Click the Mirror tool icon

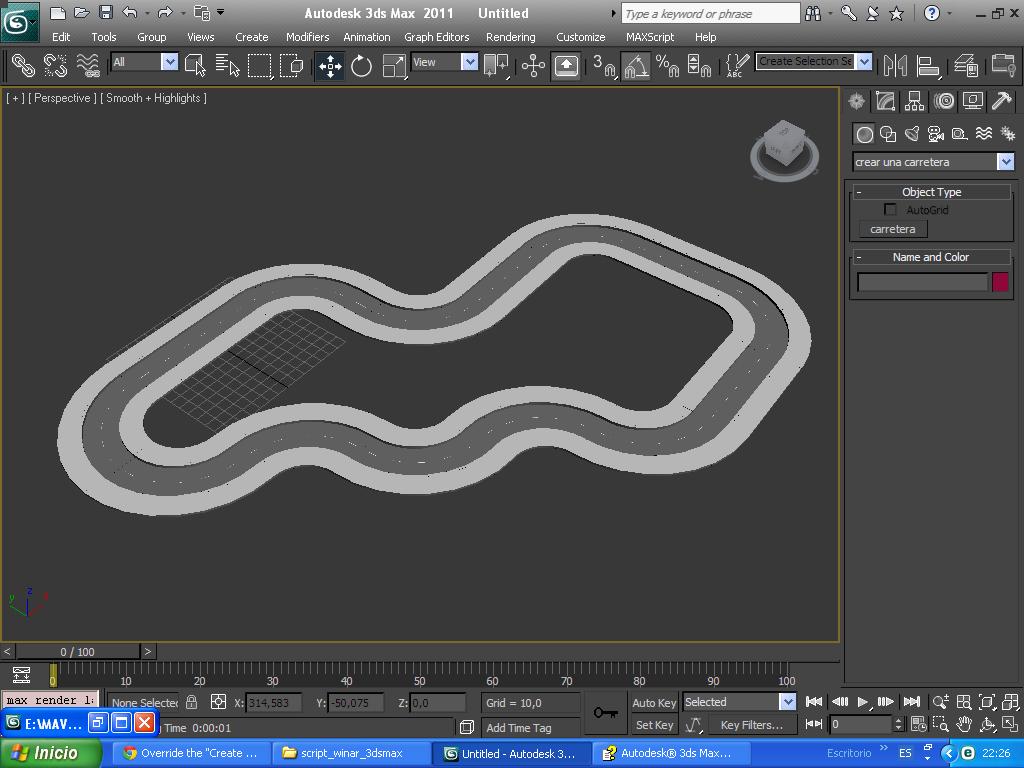895,66
